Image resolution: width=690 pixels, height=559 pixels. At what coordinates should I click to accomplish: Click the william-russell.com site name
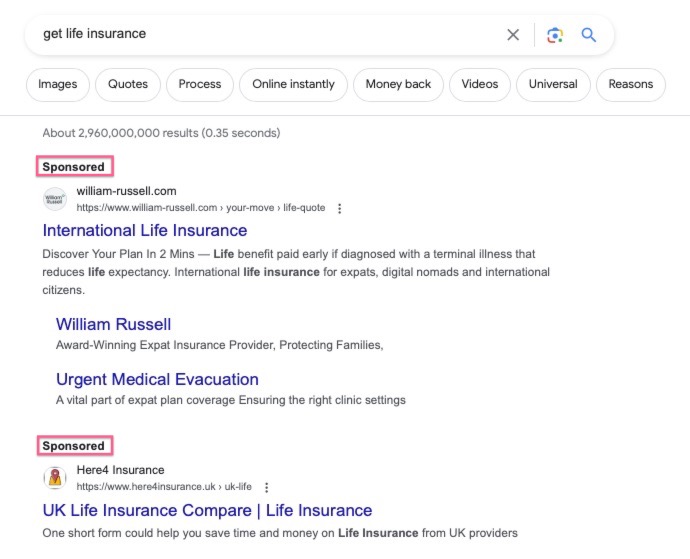[126, 191]
